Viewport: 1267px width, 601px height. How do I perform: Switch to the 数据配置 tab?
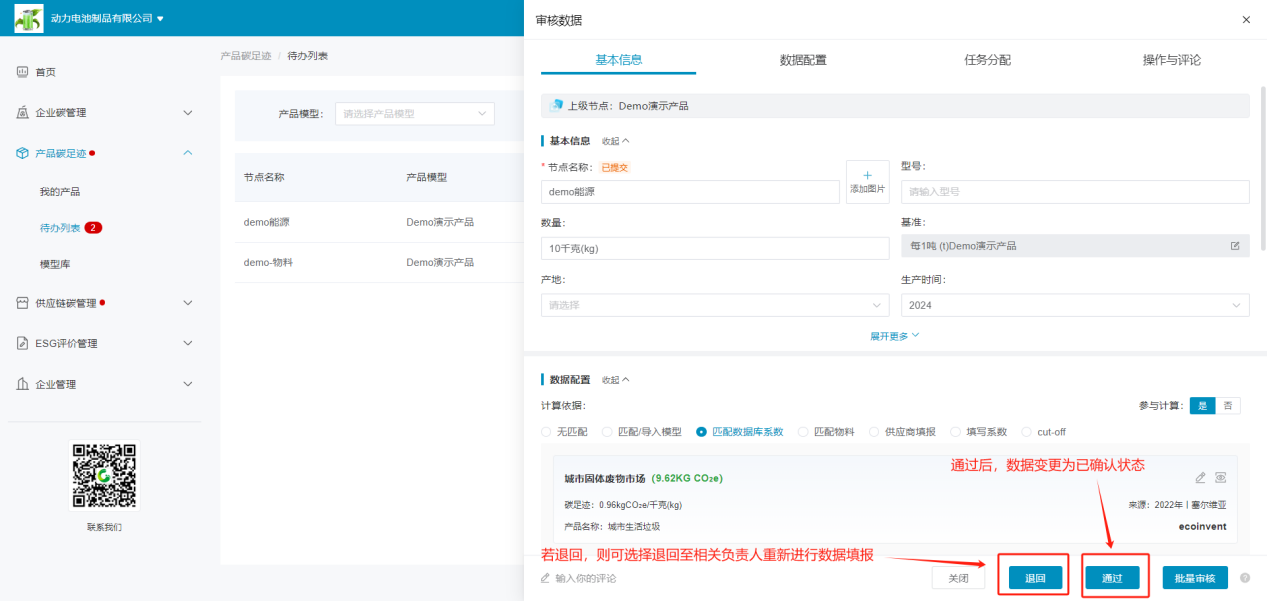click(x=803, y=60)
